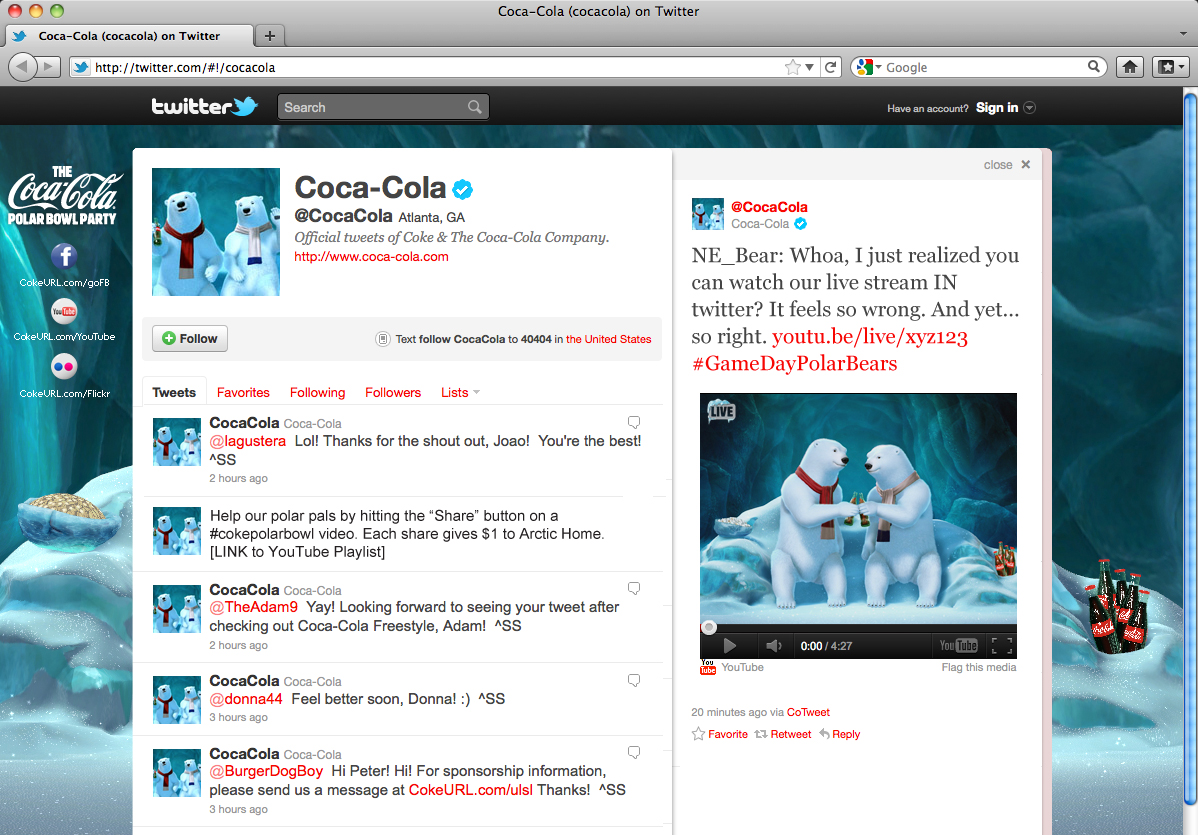Click the phone icon beside Text follow
1198x835 pixels.
[x=383, y=339]
